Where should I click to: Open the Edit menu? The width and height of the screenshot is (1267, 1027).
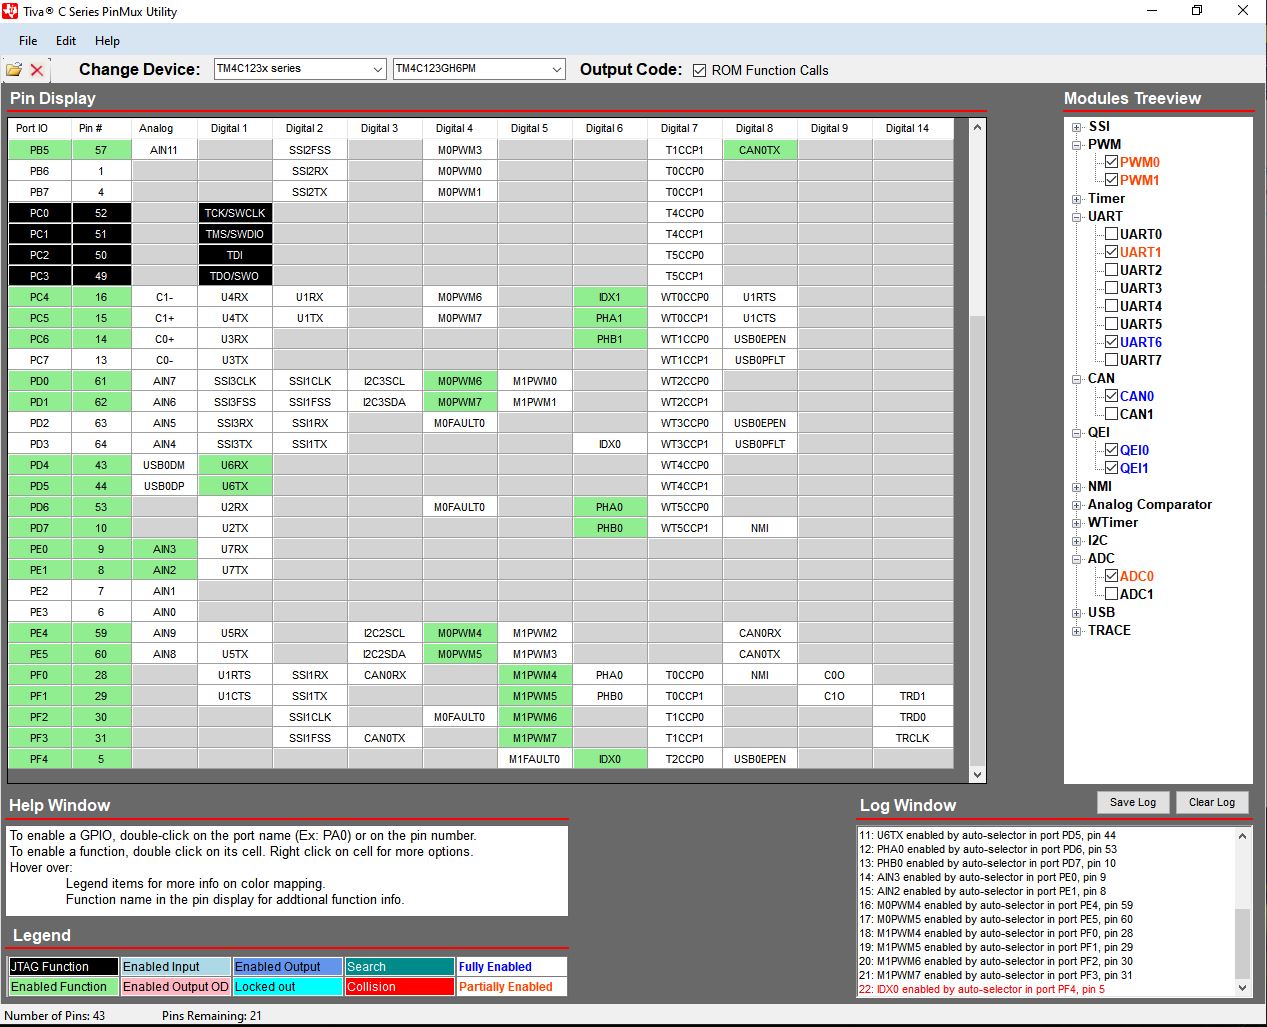[x=66, y=41]
